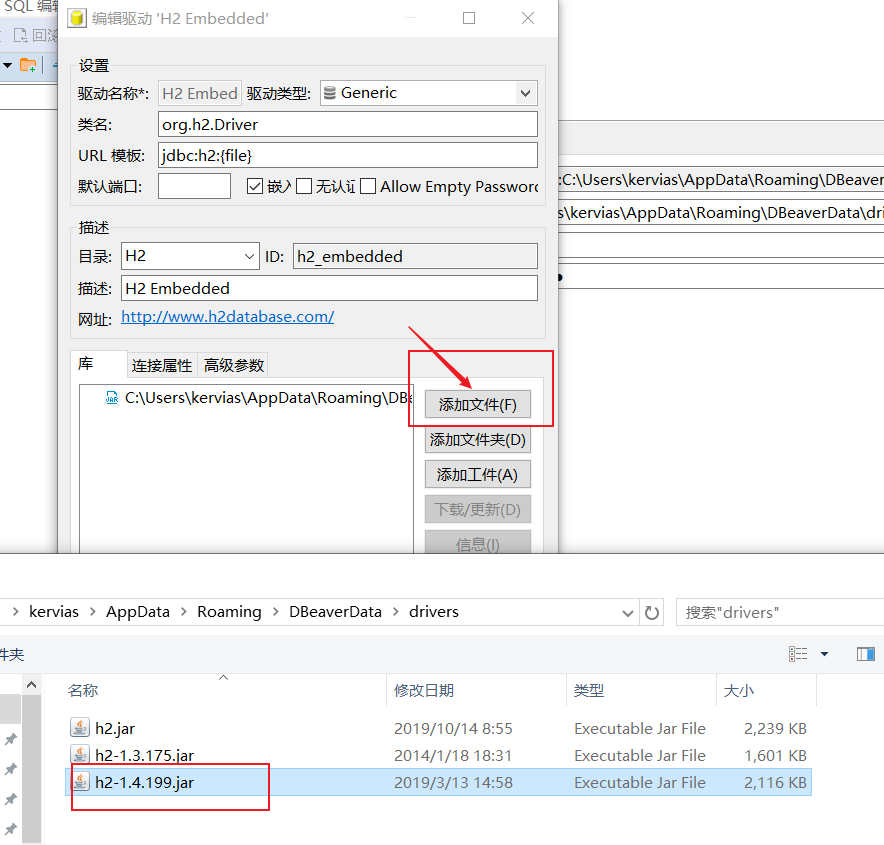The height and width of the screenshot is (845, 884).
Task: Click the navigation pane scroll up arrow
Action: (32, 685)
